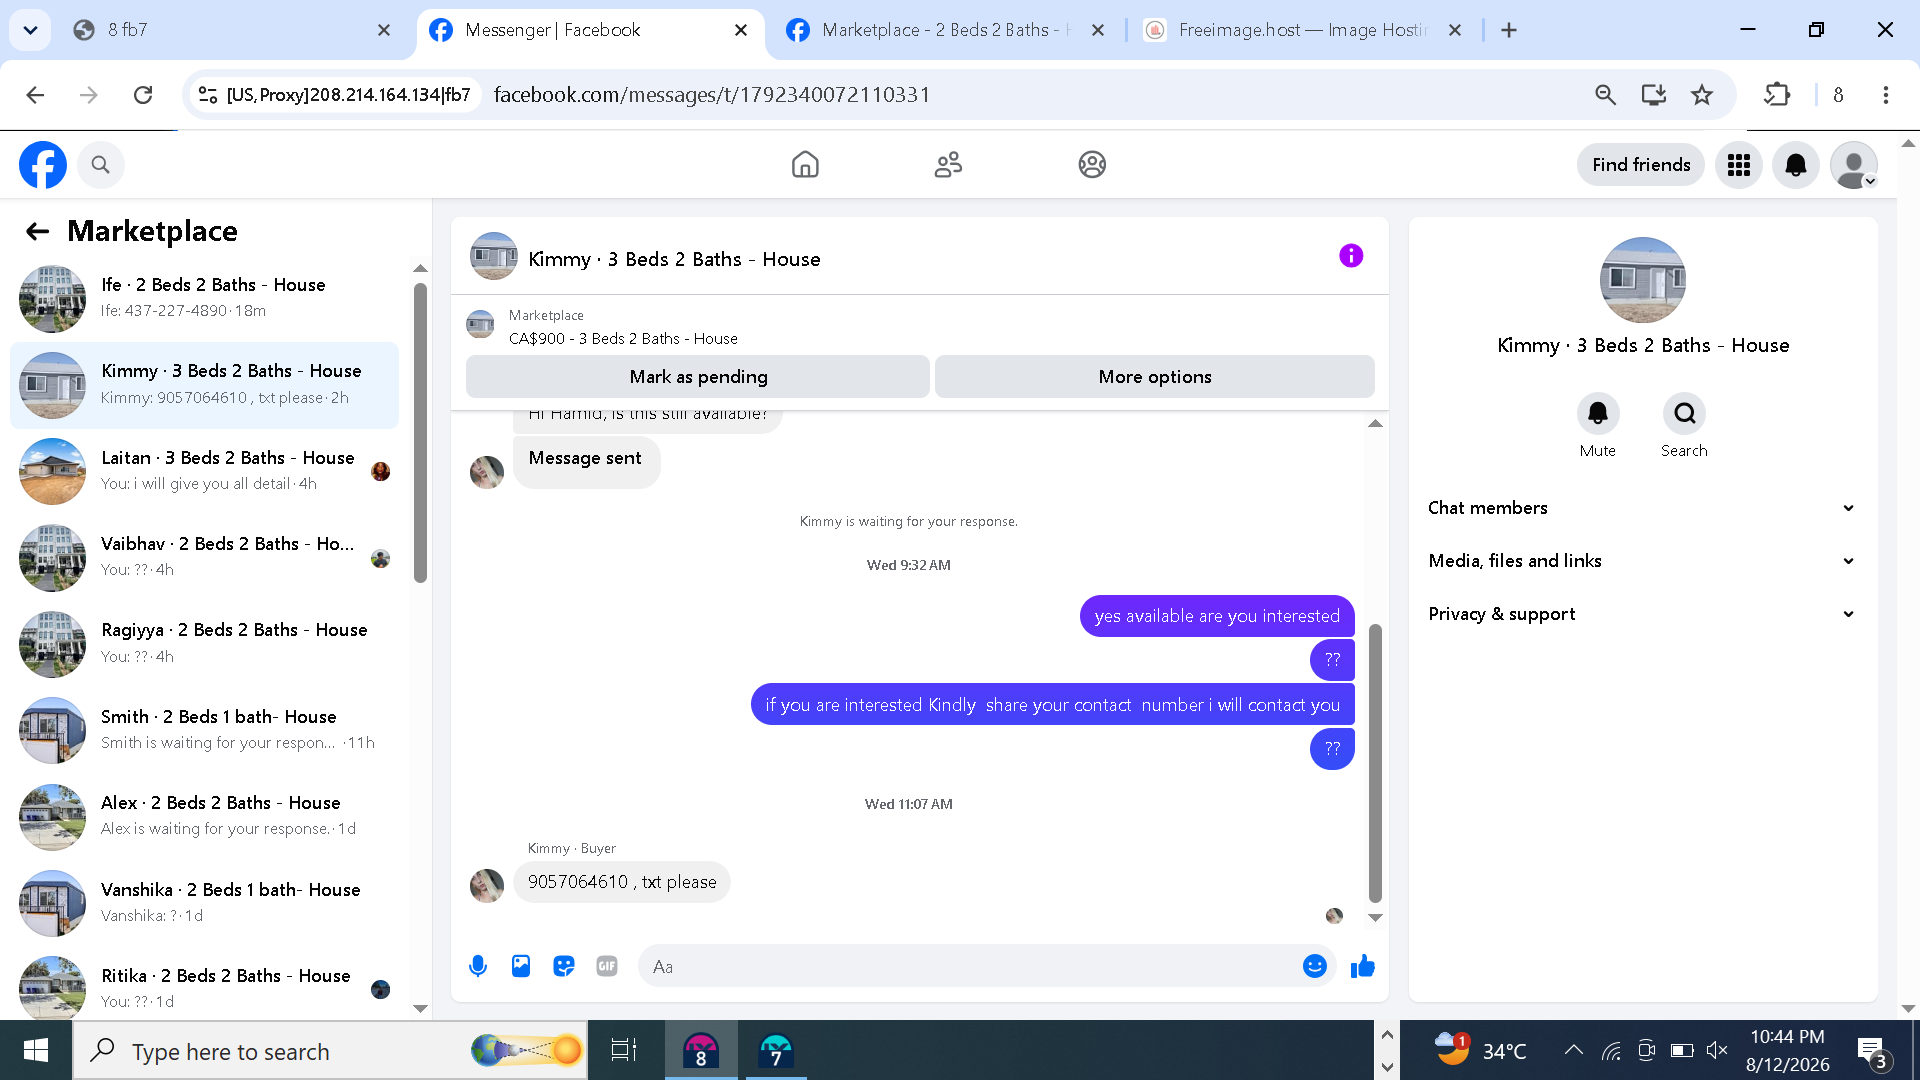Open Ife 2 Beds 2 Baths chat
The width and height of the screenshot is (1920, 1080).
point(204,299)
